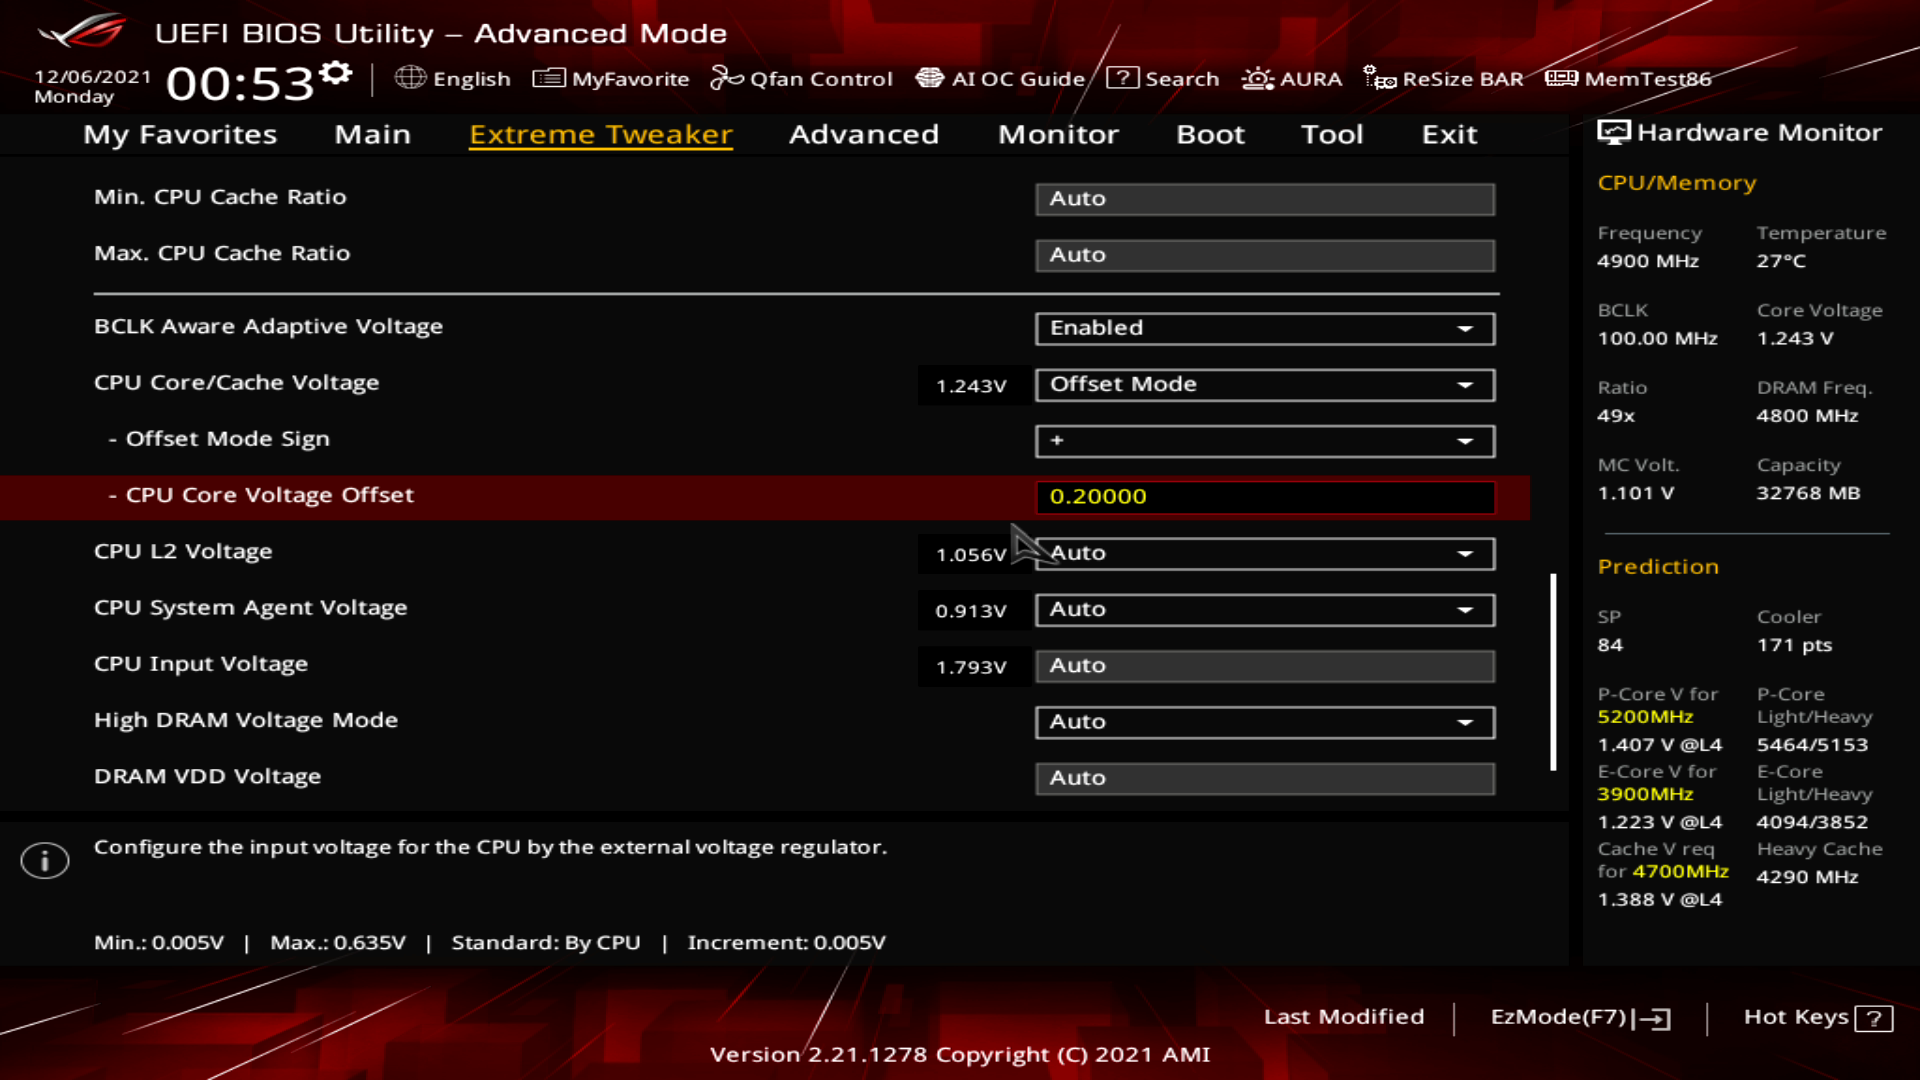This screenshot has width=1920, height=1080.
Task: Open AURA lighting settings
Action: [x=1291, y=78]
